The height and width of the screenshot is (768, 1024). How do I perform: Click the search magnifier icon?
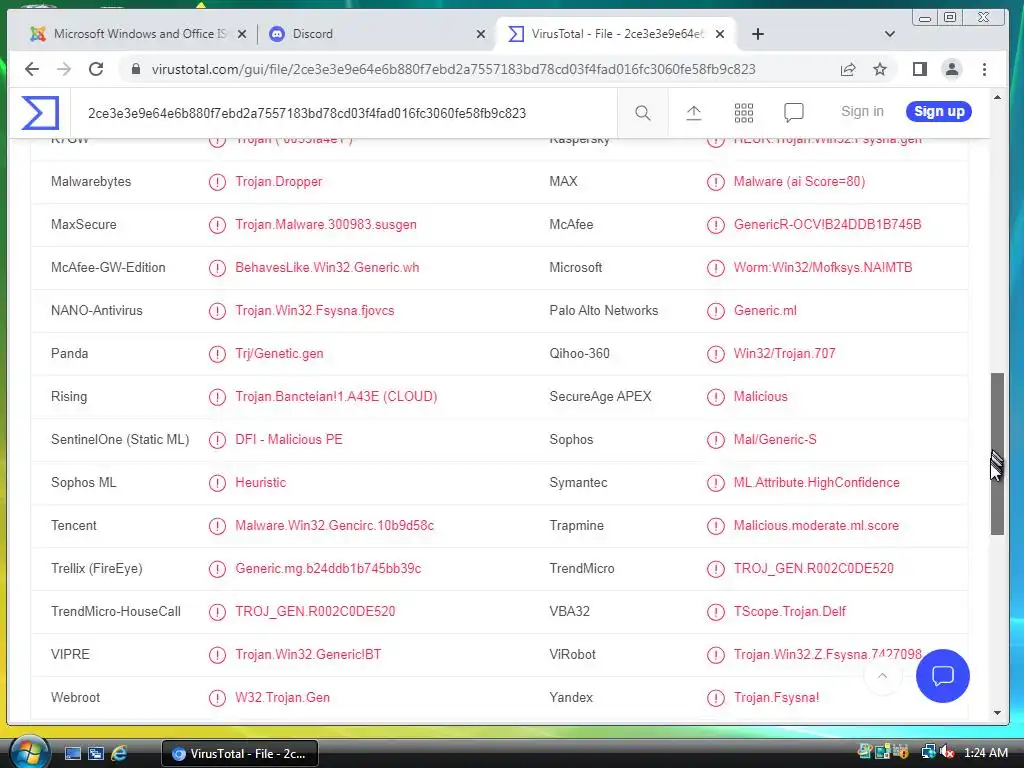(x=643, y=113)
